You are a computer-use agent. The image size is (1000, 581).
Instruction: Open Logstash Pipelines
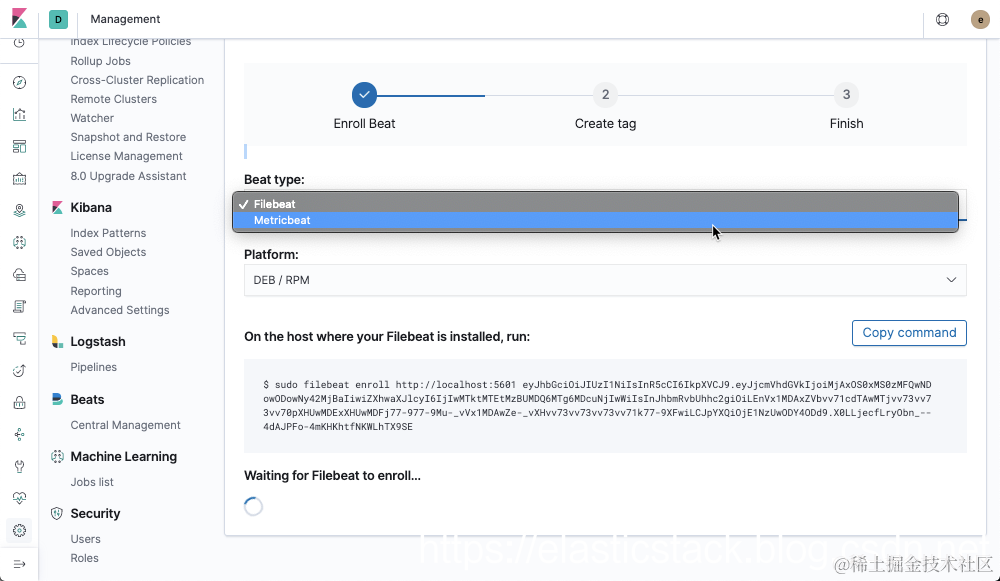click(93, 367)
